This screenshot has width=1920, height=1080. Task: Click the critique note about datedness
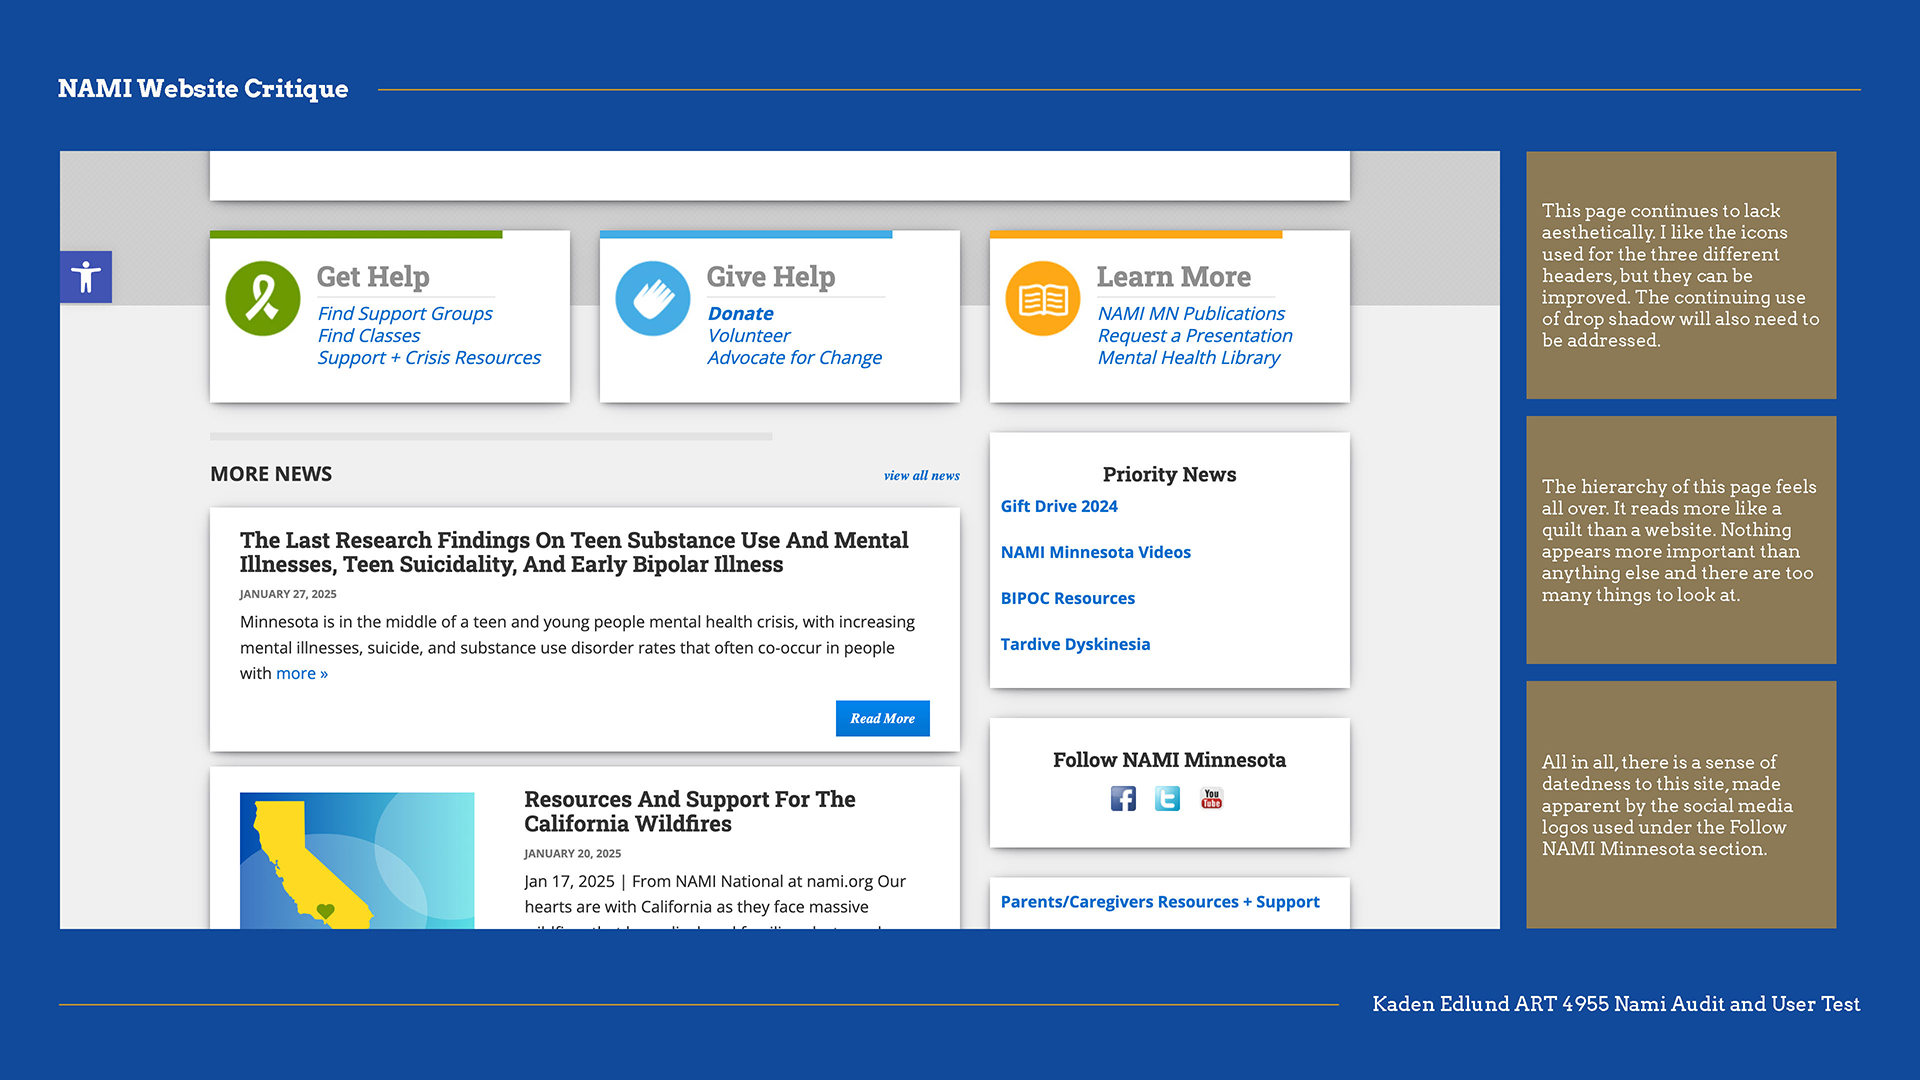click(x=1681, y=805)
